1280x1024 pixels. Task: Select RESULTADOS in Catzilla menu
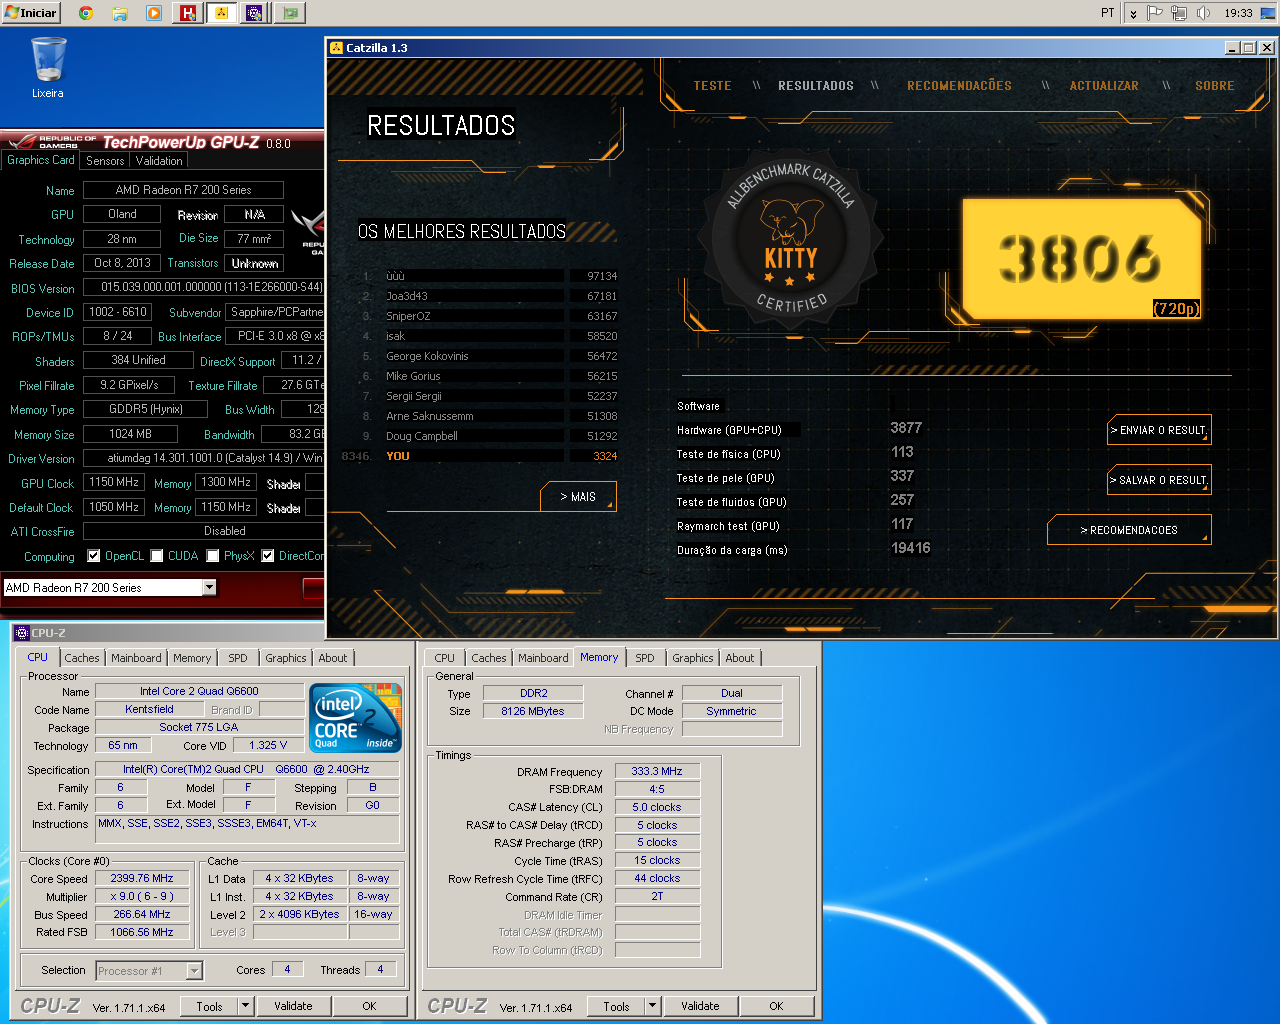coord(816,86)
